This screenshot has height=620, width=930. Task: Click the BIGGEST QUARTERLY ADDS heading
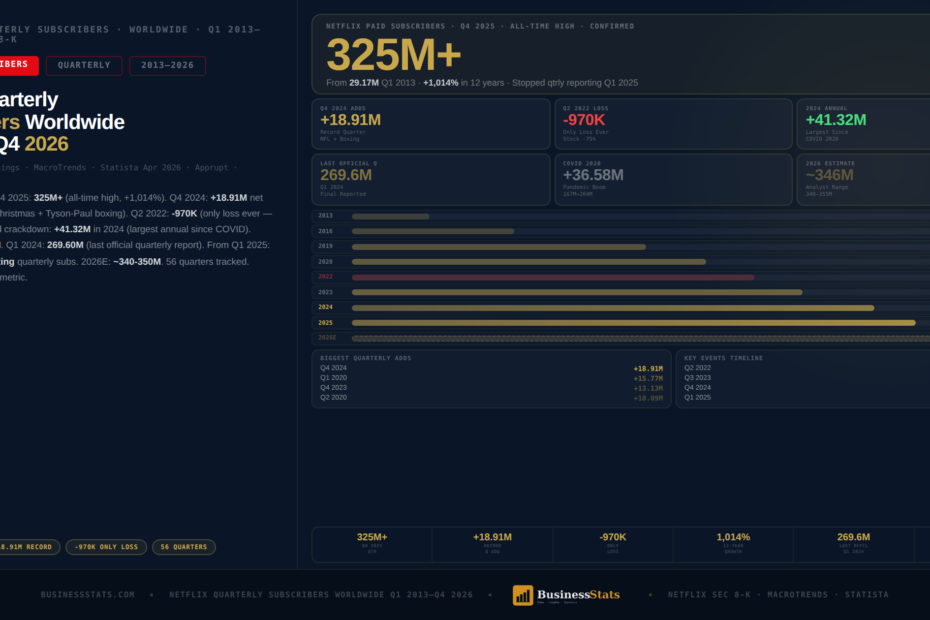[365, 358]
